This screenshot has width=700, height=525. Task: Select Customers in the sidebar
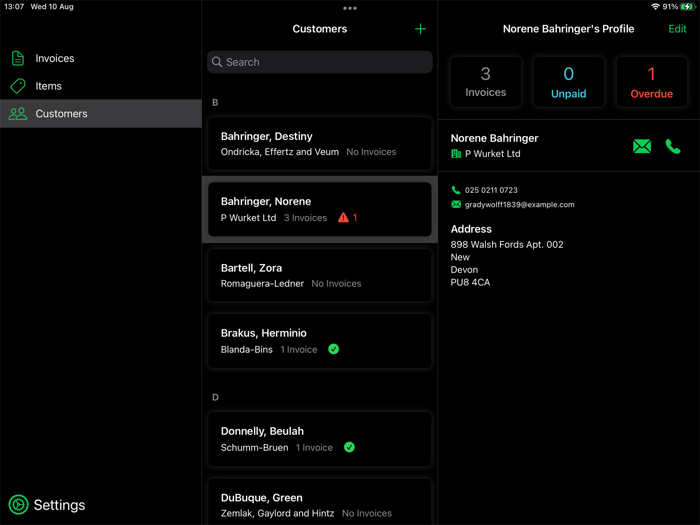62,114
